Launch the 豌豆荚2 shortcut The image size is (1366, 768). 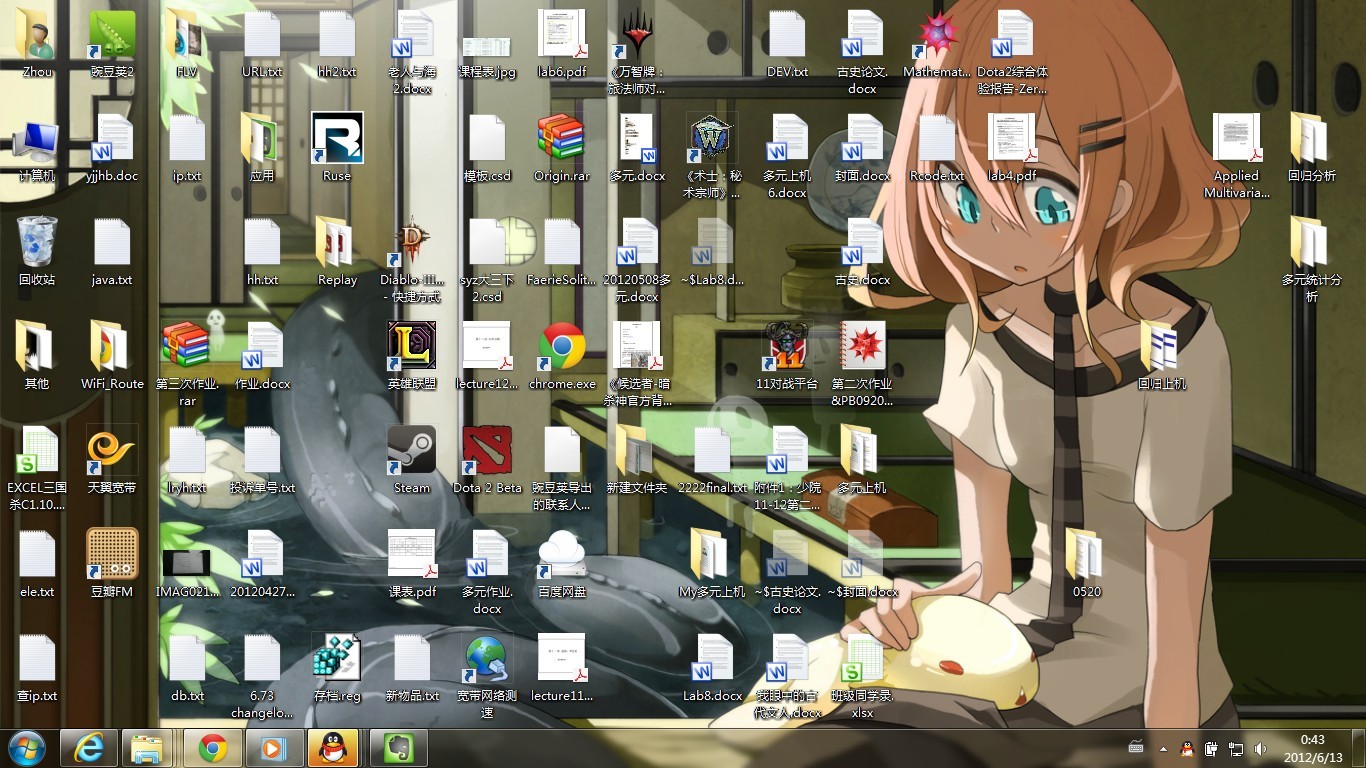(112, 34)
